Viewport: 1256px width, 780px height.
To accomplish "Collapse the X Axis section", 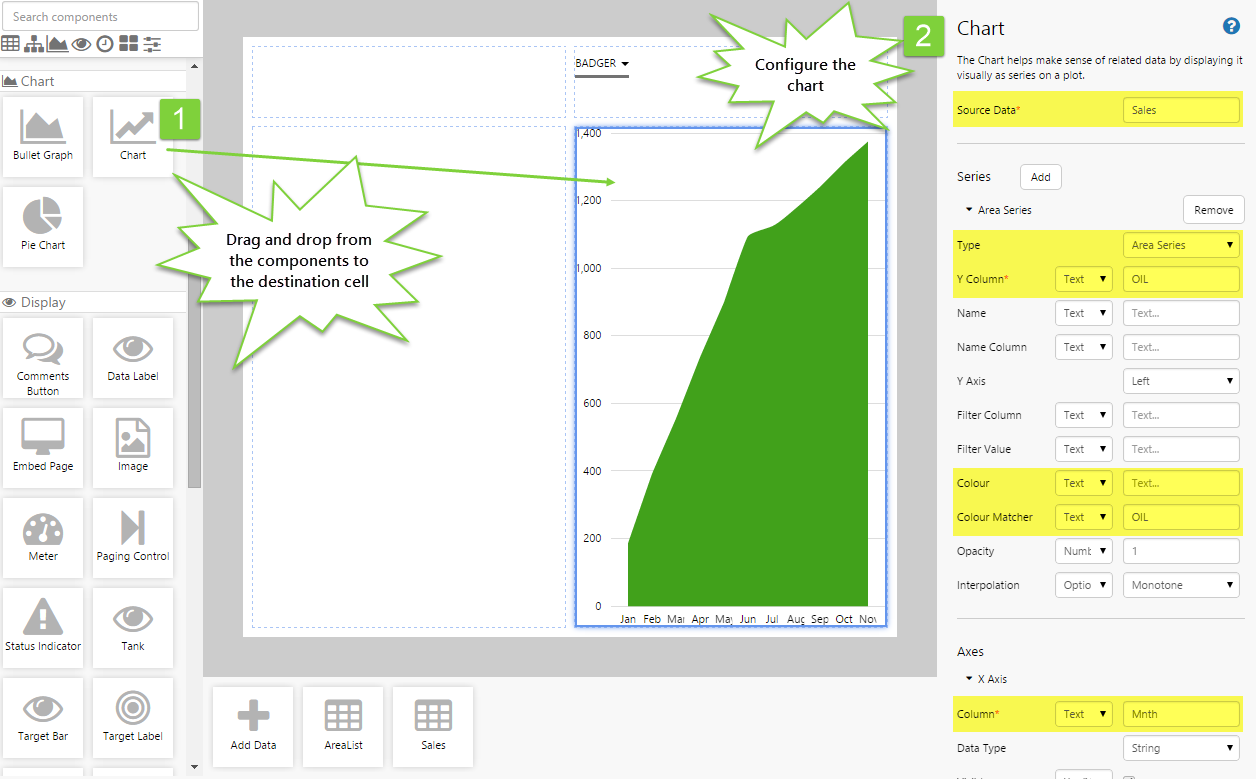I will tap(969, 679).
